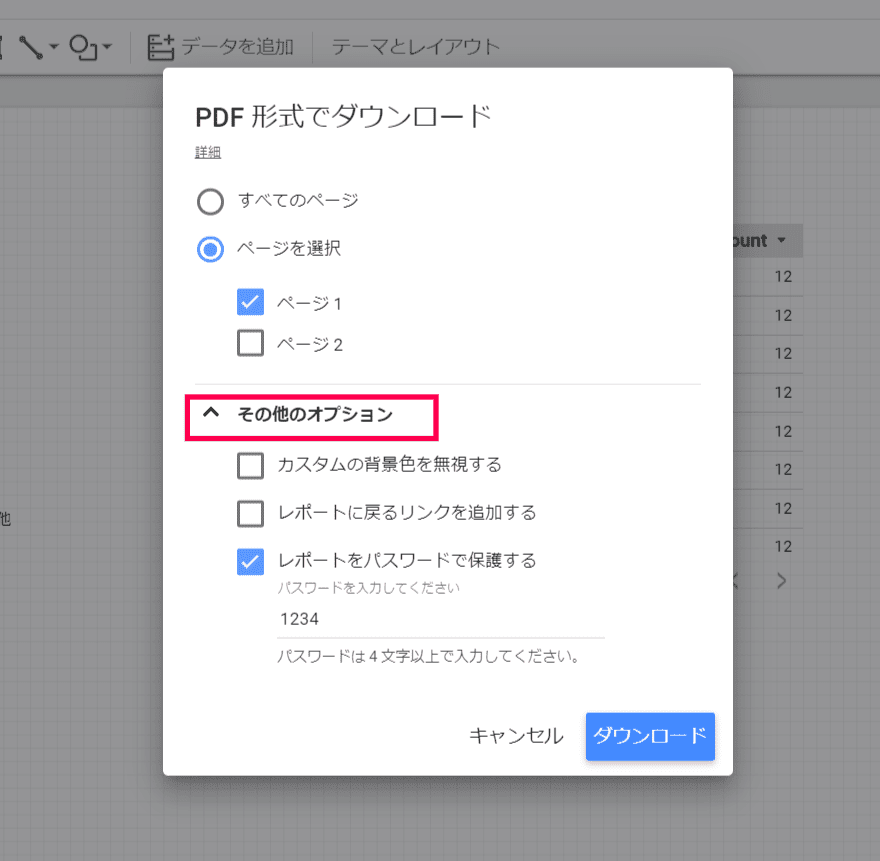
Task: Click the データを追加 icon
Action: pyautogui.click(x=161, y=47)
